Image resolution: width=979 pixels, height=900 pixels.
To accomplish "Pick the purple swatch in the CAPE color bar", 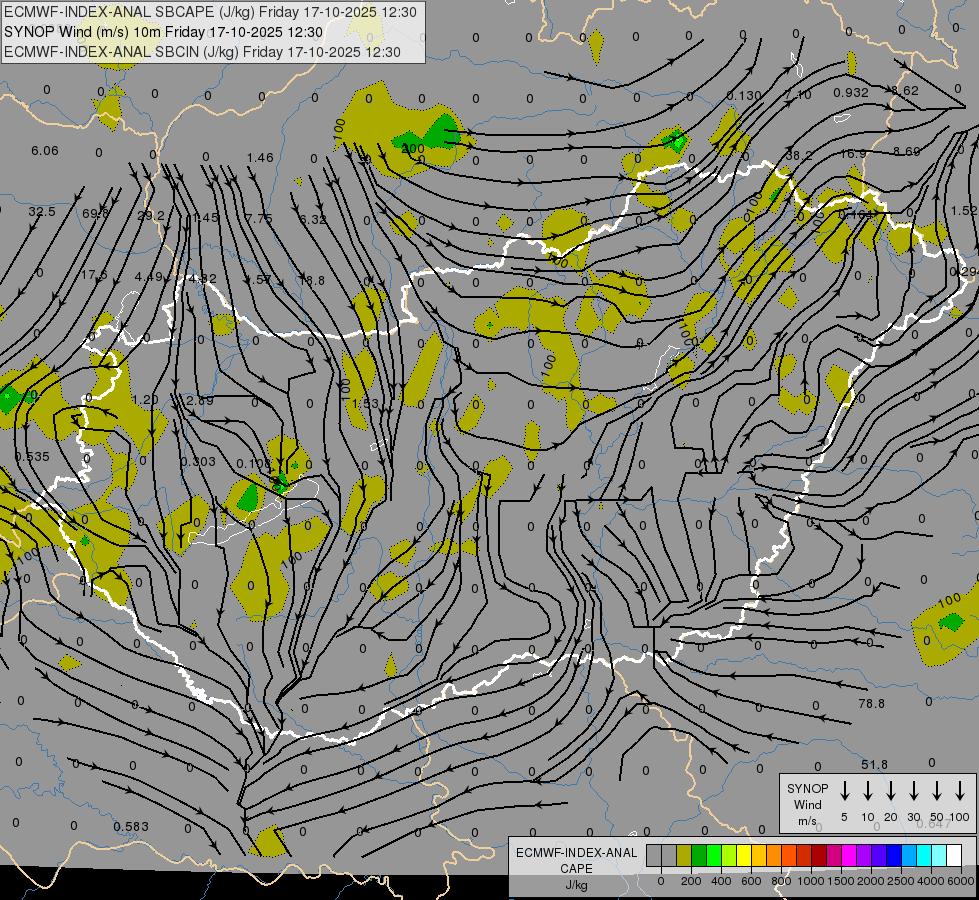I will pyautogui.click(x=863, y=856).
